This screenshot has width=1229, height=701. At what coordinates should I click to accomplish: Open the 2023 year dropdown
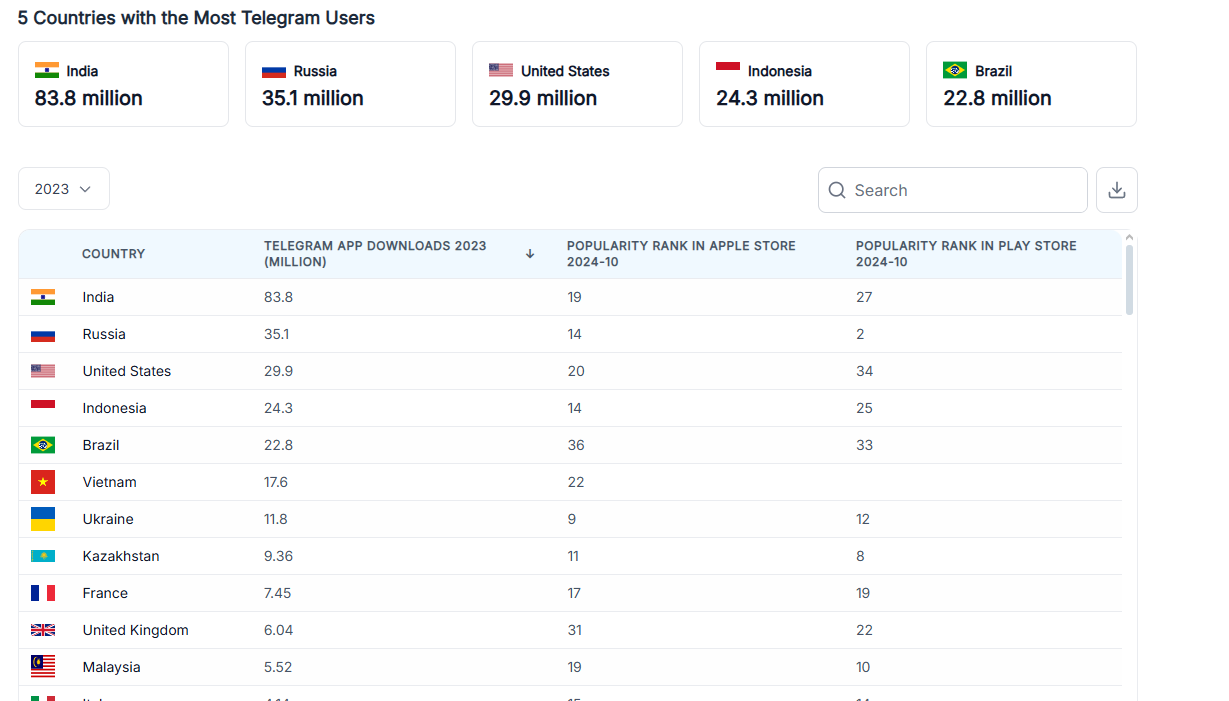pos(64,189)
